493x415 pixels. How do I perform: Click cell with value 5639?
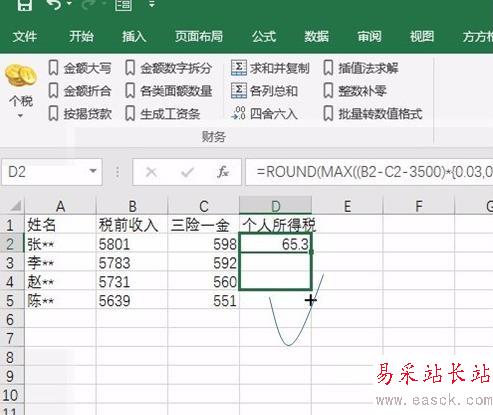click(132, 301)
